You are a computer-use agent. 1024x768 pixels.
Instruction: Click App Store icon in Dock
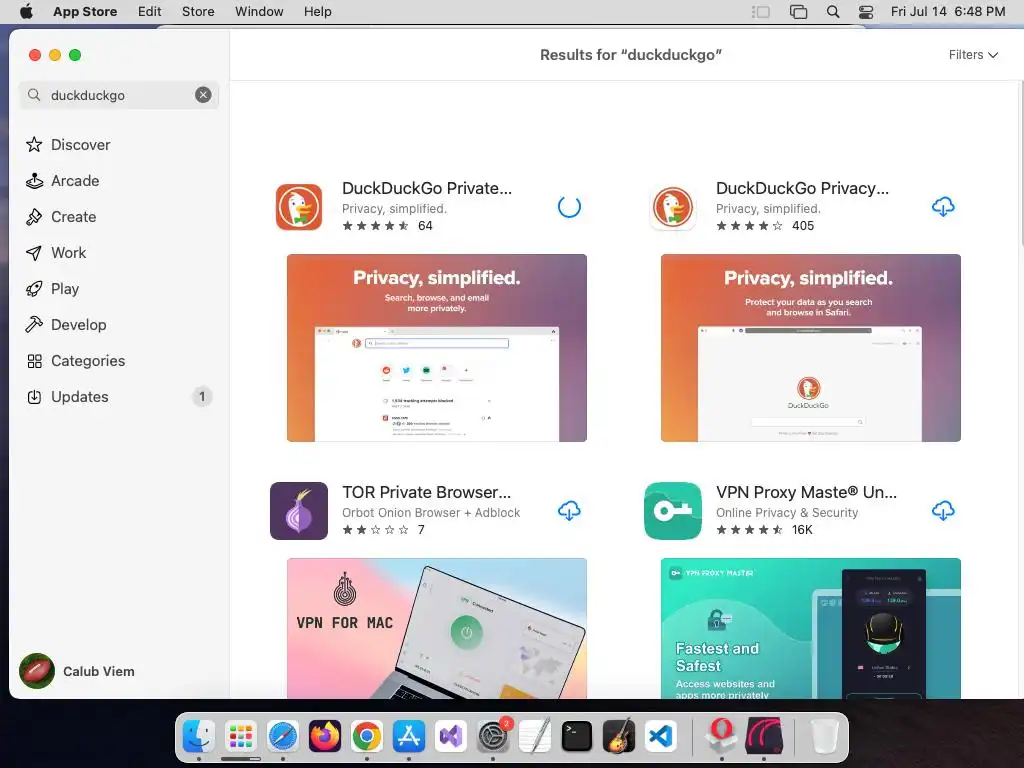click(x=409, y=737)
